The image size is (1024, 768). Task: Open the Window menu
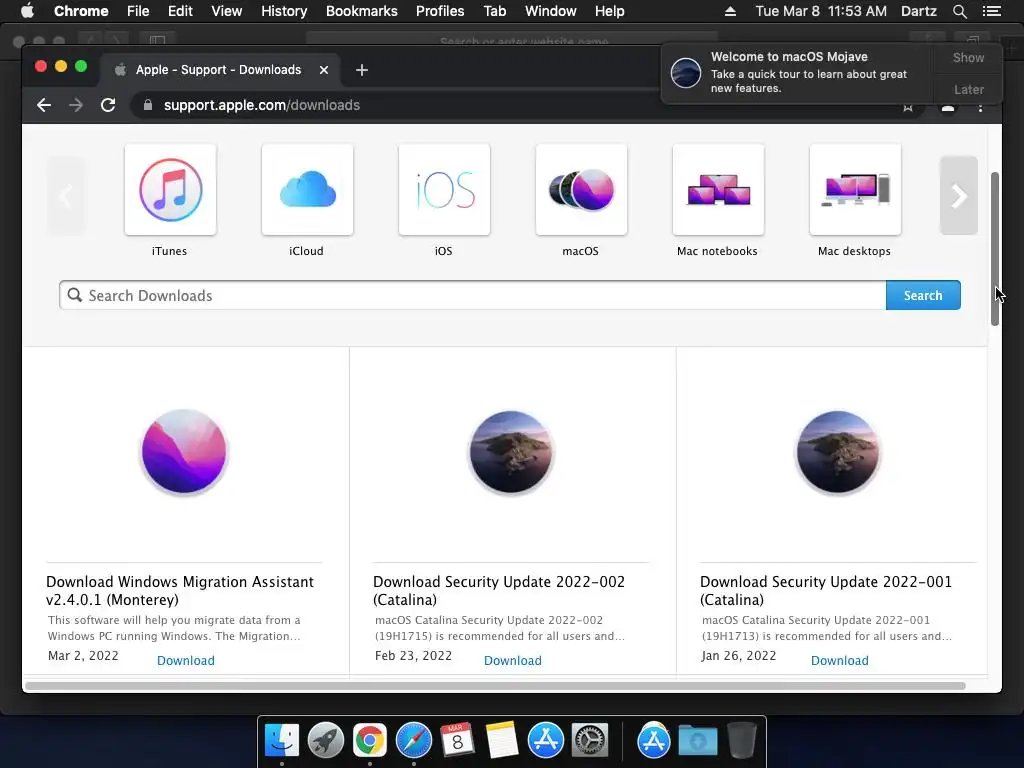coord(551,11)
